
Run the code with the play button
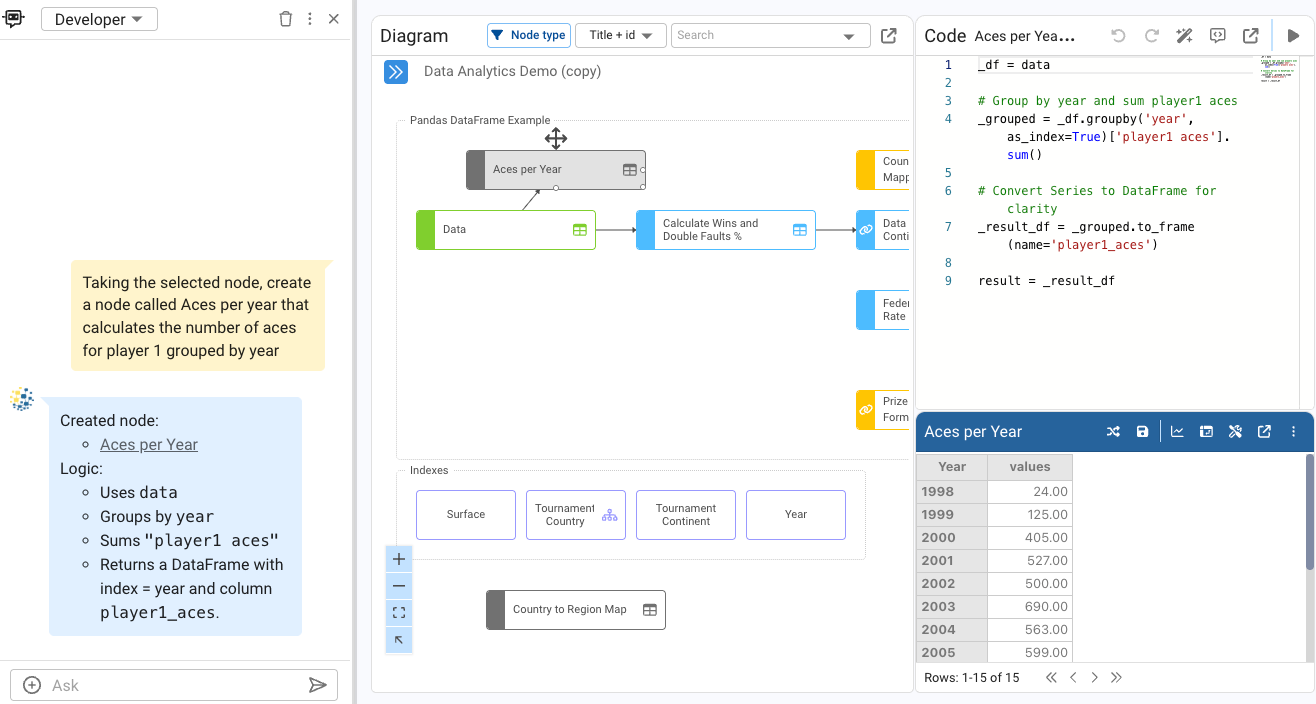(x=1293, y=36)
